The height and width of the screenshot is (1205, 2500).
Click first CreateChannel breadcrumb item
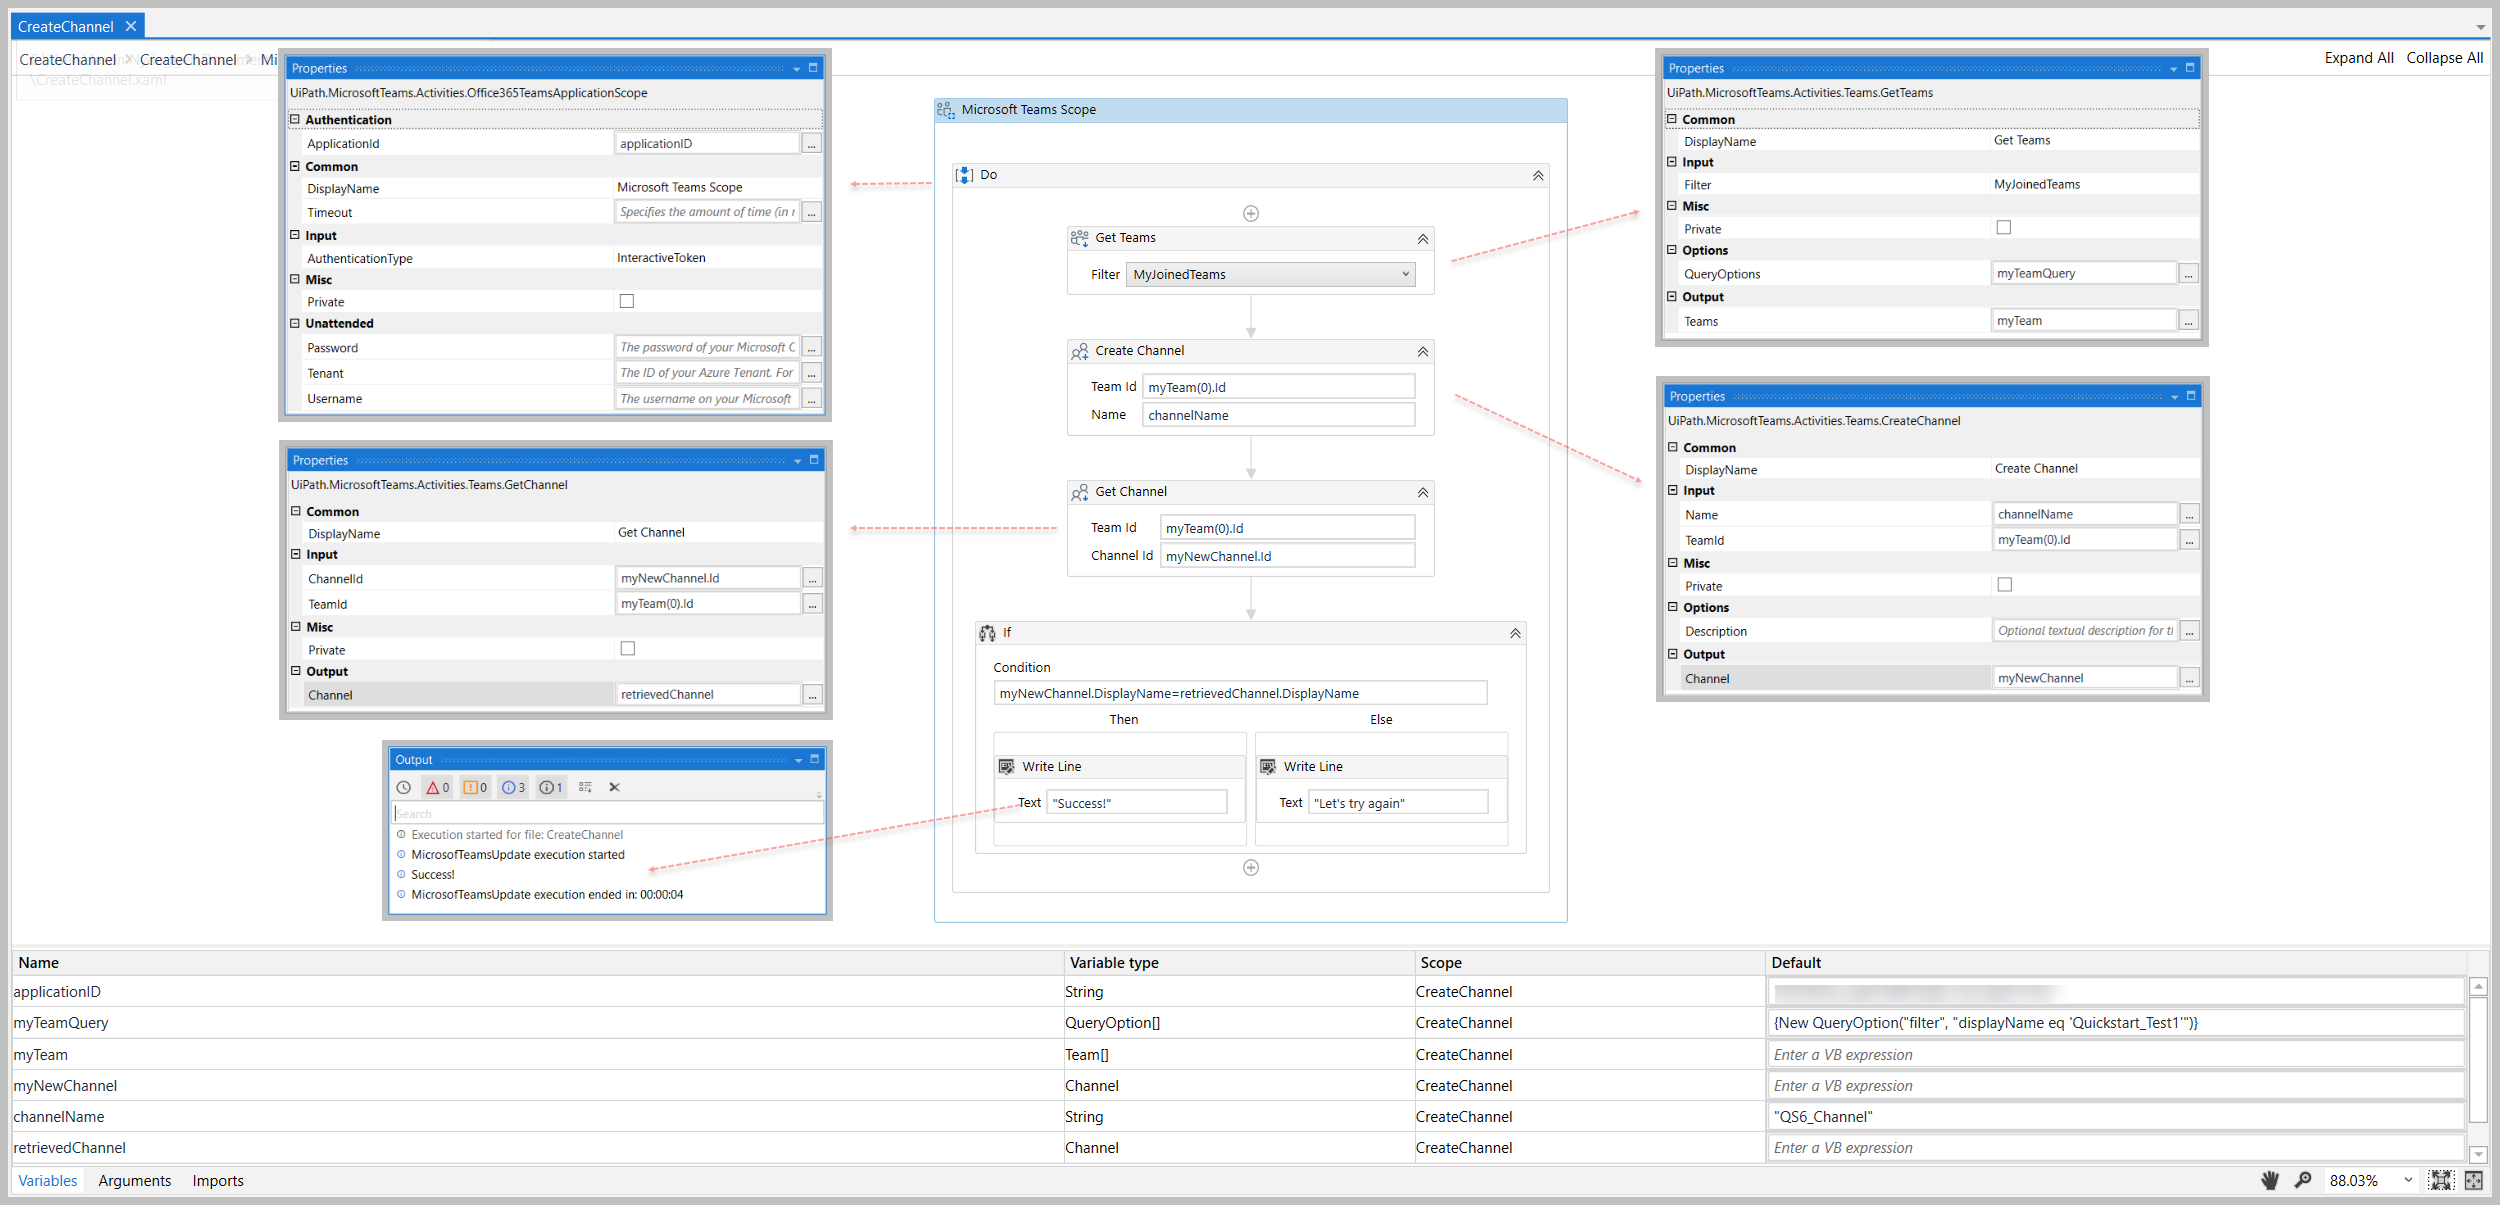pyautogui.click(x=68, y=60)
